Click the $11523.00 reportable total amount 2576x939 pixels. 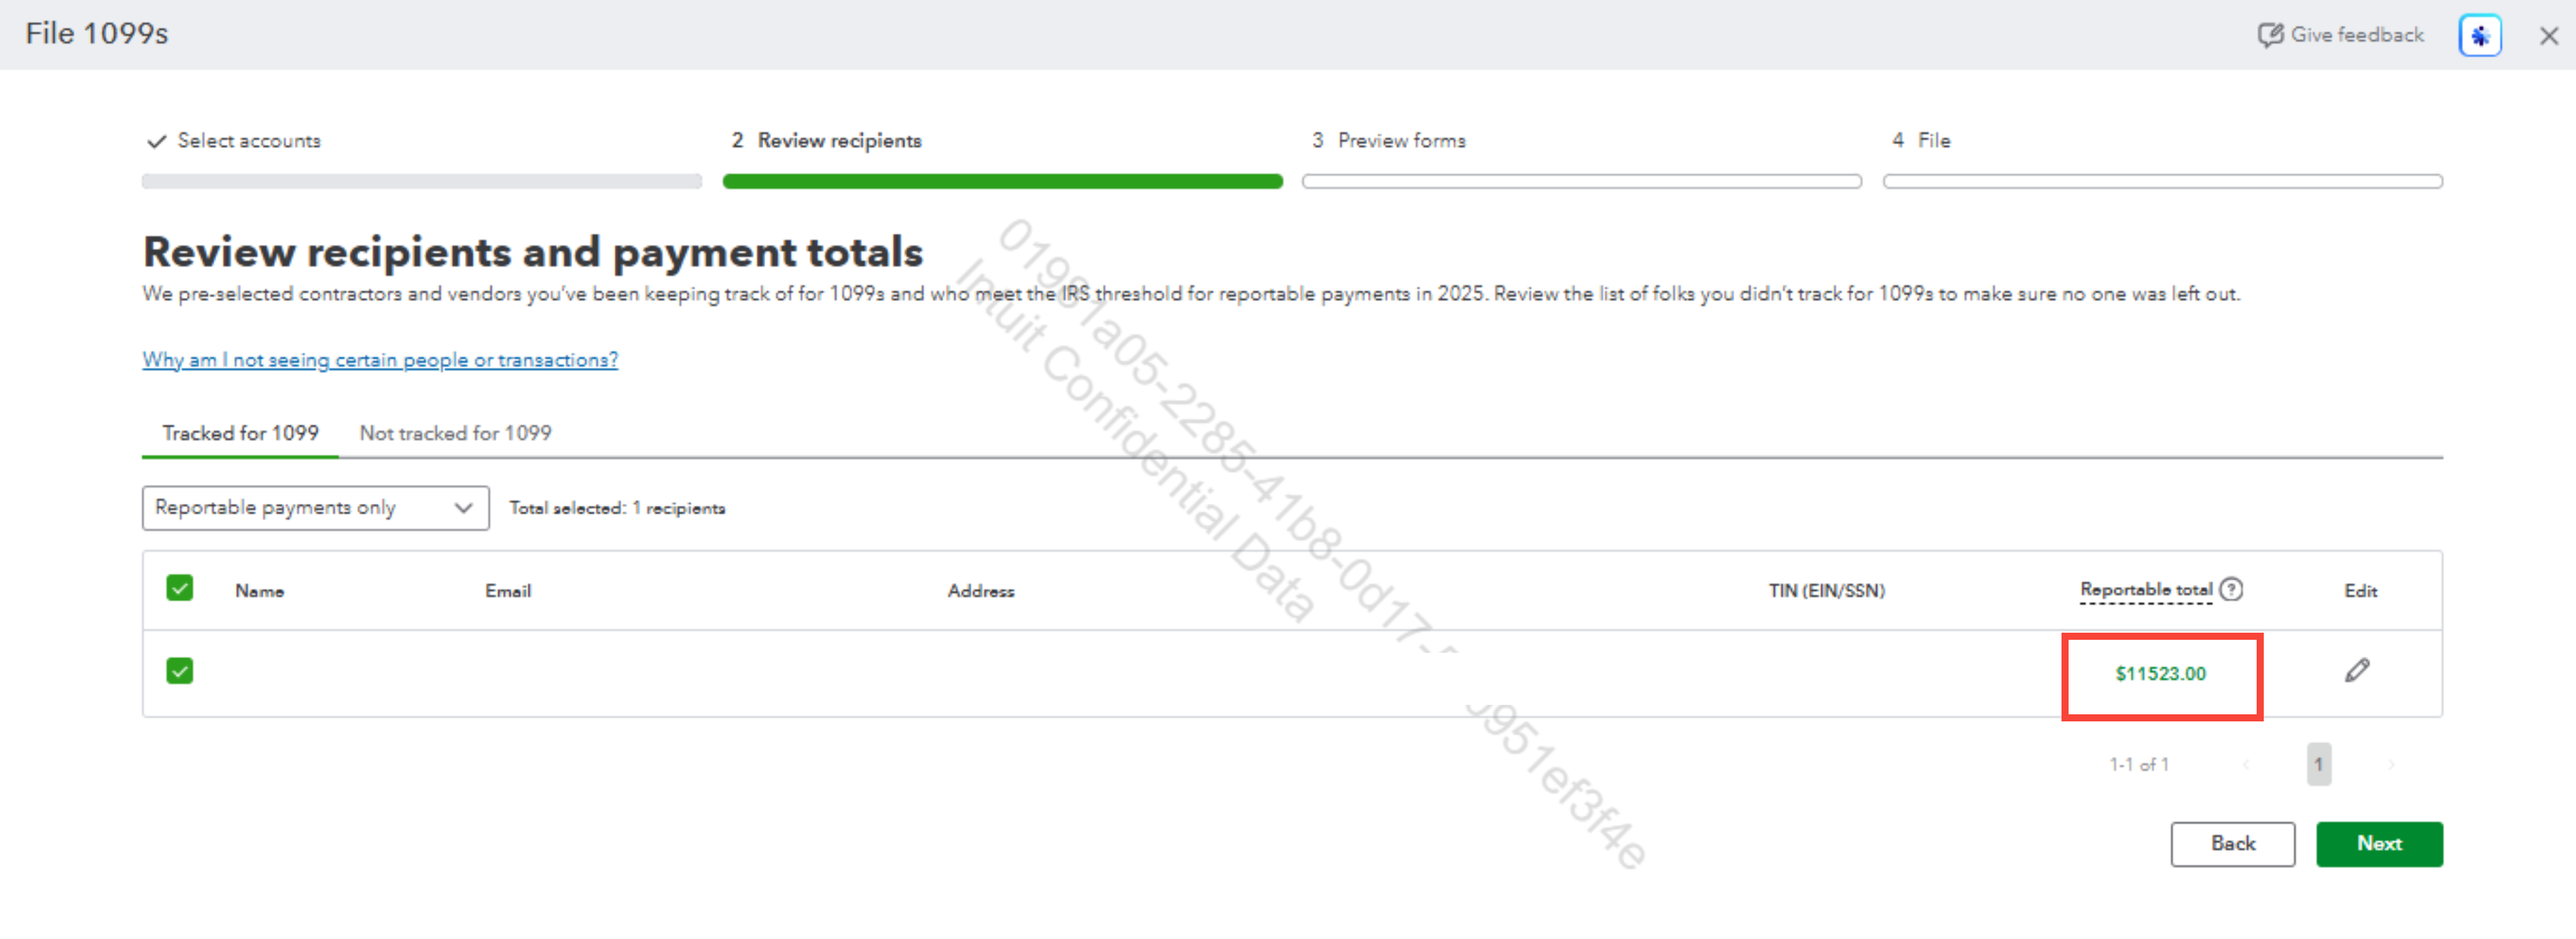pyautogui.click(x=2160, y=674)
